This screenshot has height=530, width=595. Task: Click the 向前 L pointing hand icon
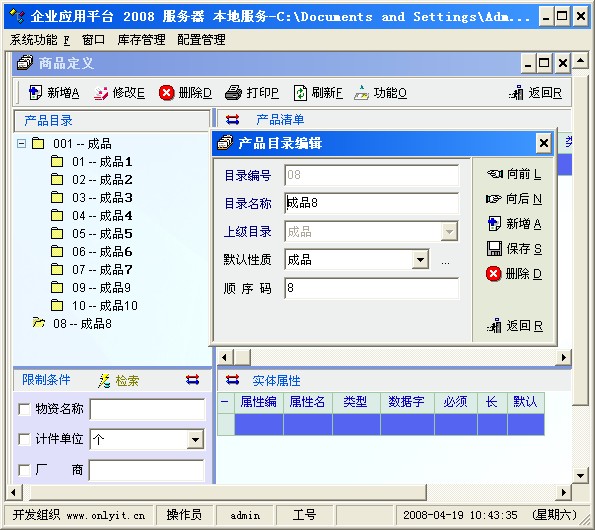click(x=494, y=174)
